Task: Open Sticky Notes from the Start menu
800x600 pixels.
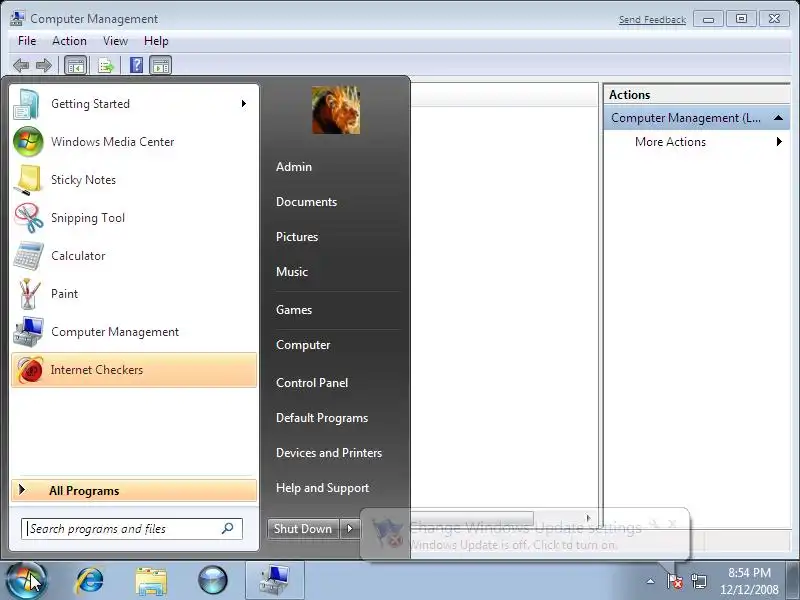Action: (x=134, y=180)
